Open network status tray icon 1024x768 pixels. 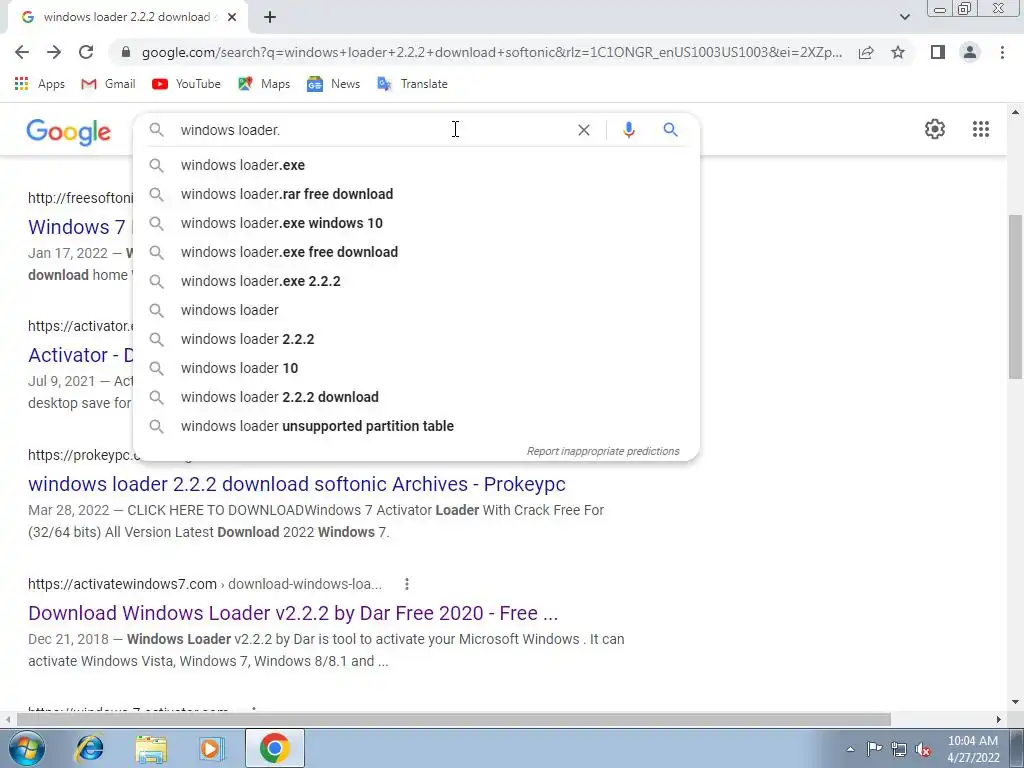[x=899, y=749]
